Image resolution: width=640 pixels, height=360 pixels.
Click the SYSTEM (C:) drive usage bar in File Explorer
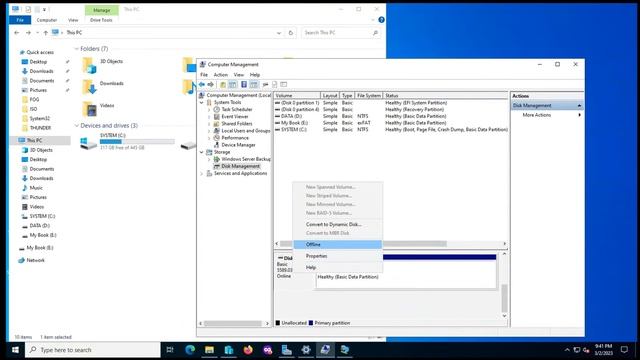[137, 142]
